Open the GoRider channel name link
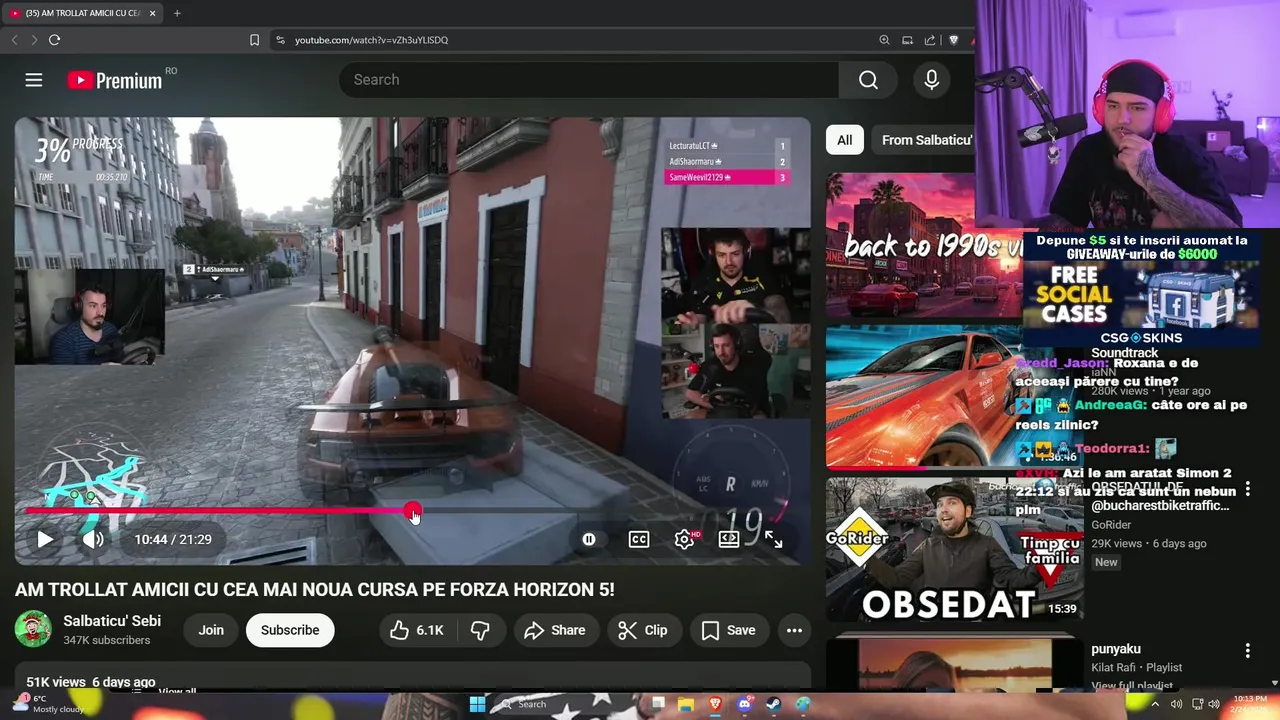 coord(1111,525)
